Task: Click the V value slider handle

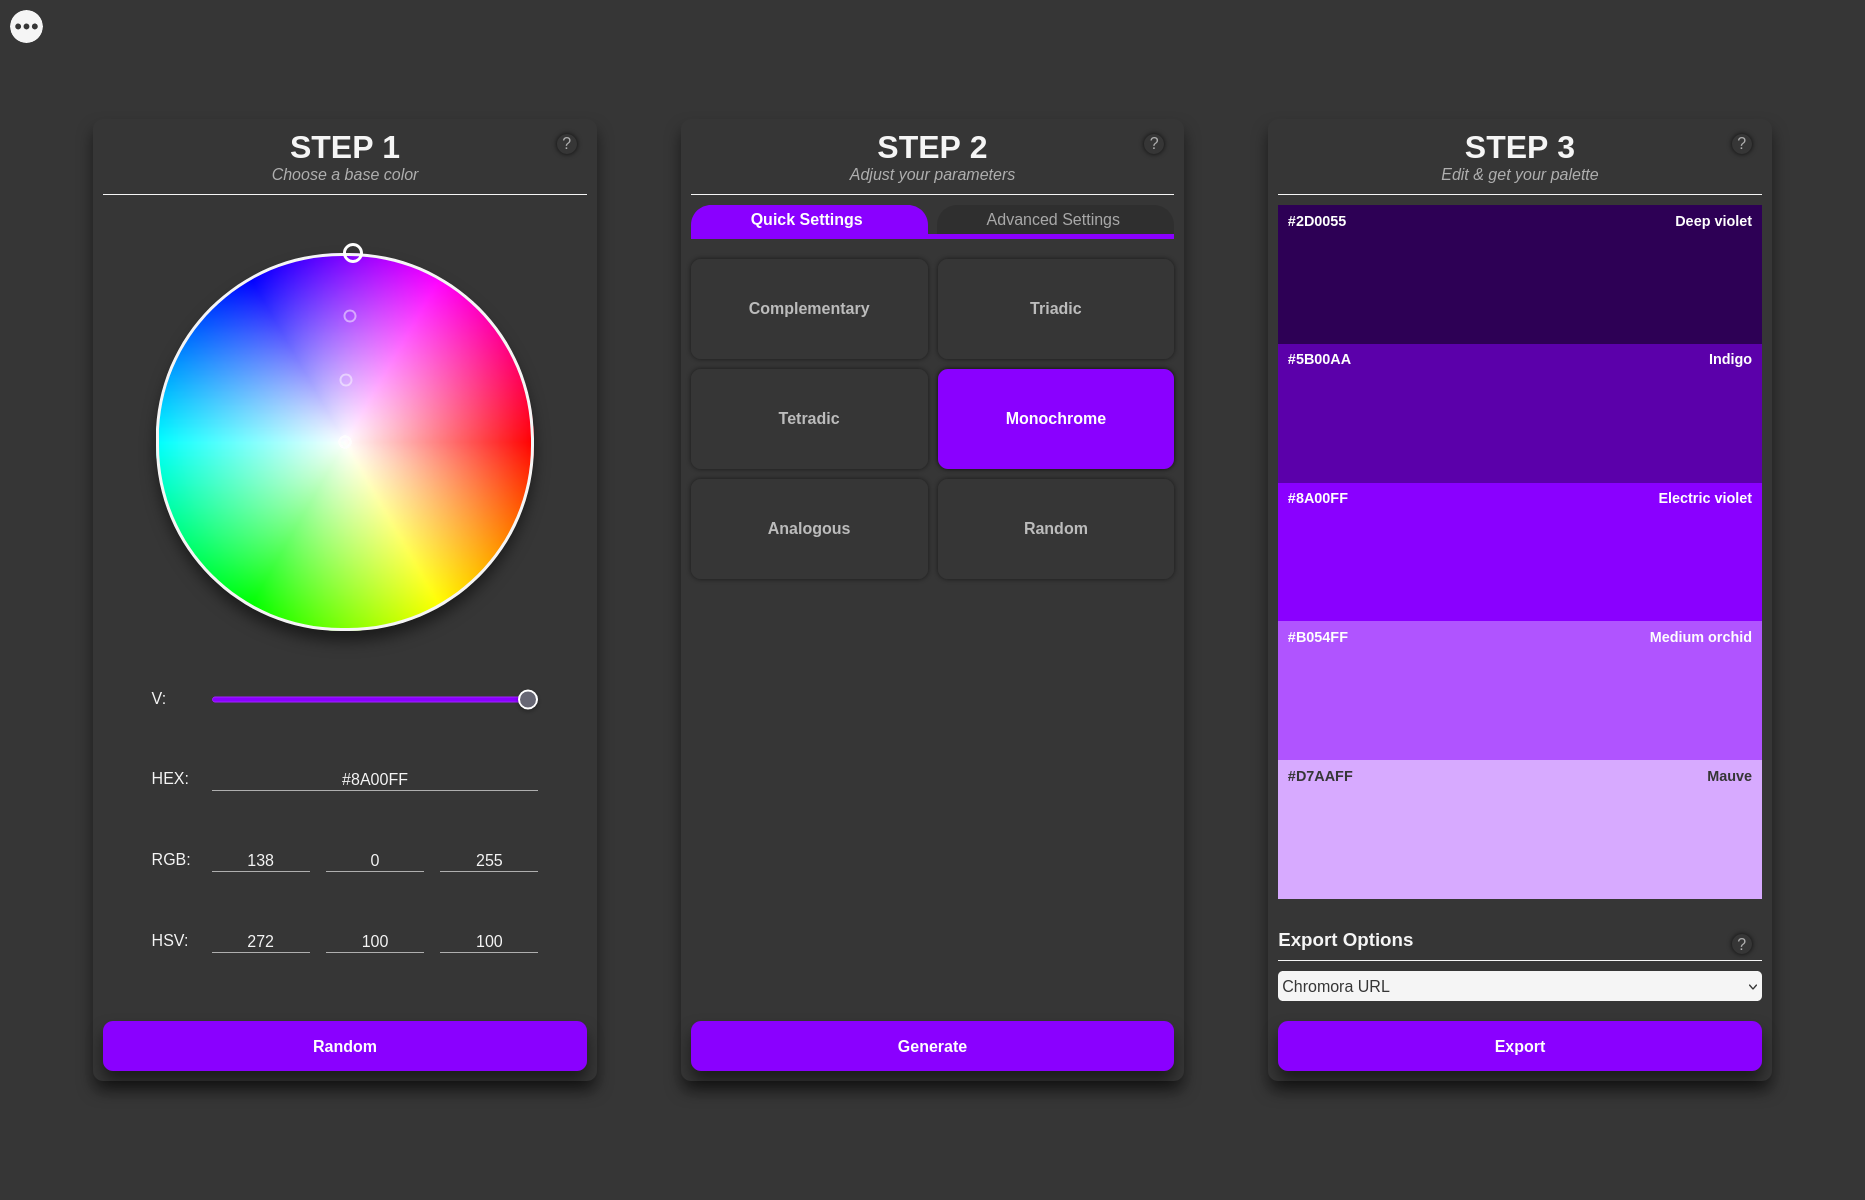Action: point(528,699)
